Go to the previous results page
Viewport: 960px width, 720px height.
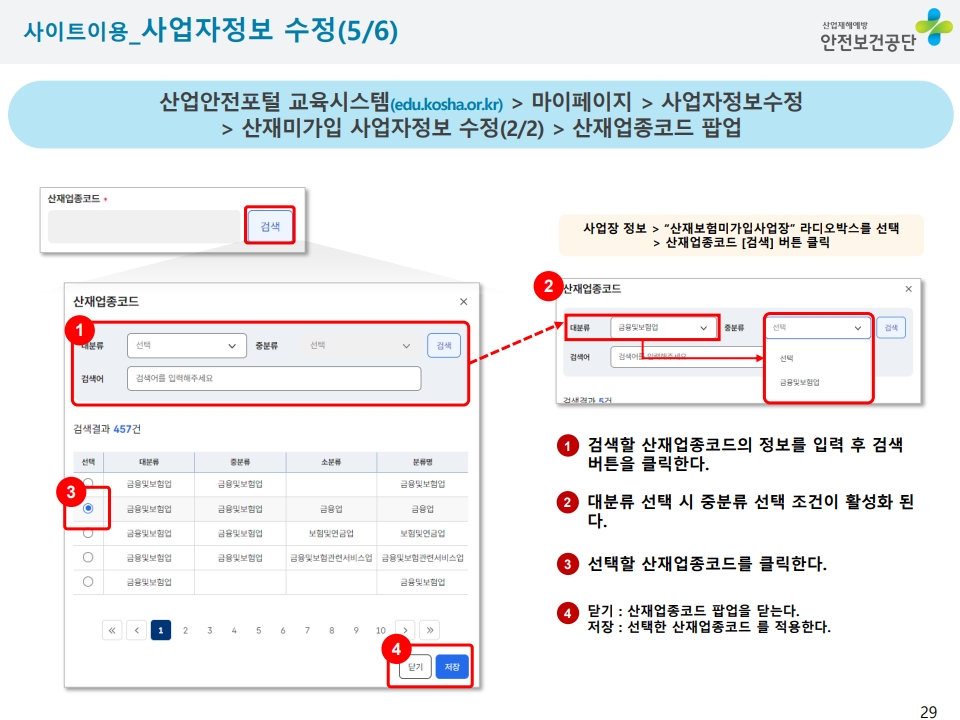(136, 630)
